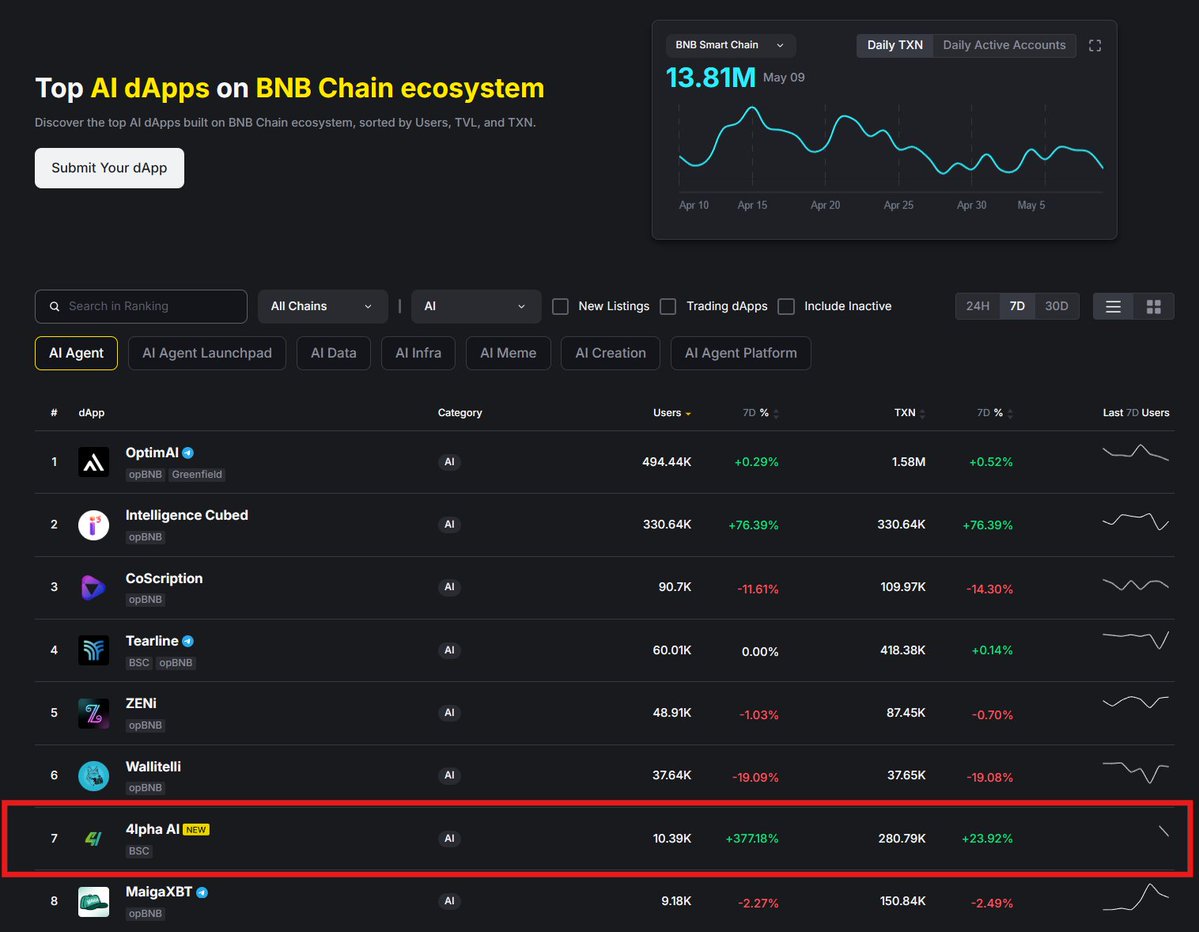
Task: Select the AI Agent tab
Action: pos(76,353)
